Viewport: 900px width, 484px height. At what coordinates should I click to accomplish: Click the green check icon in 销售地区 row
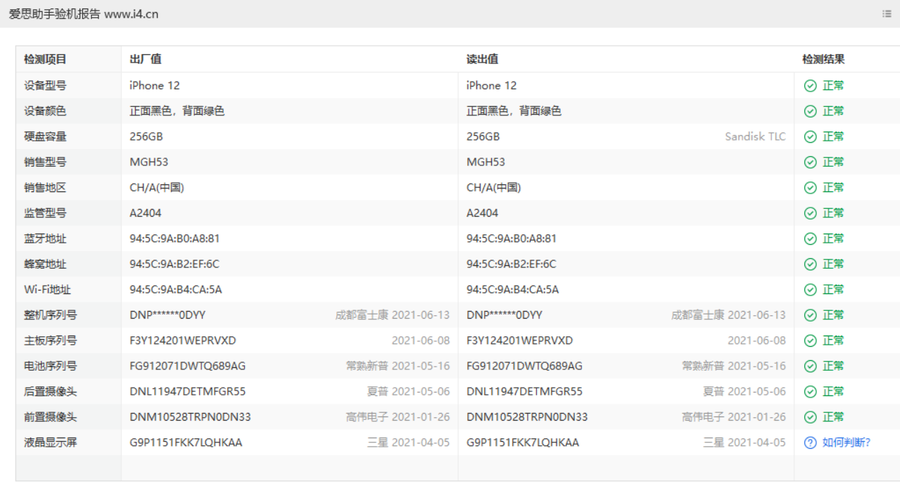[810, 188]
